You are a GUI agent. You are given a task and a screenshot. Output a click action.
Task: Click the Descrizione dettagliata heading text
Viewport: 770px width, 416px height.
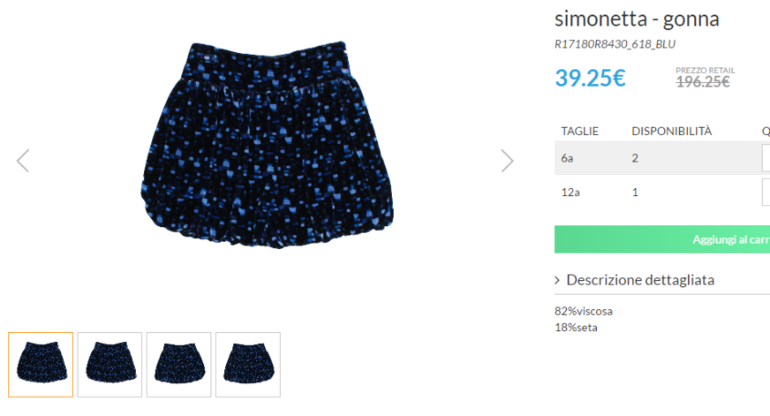[640, 280]
